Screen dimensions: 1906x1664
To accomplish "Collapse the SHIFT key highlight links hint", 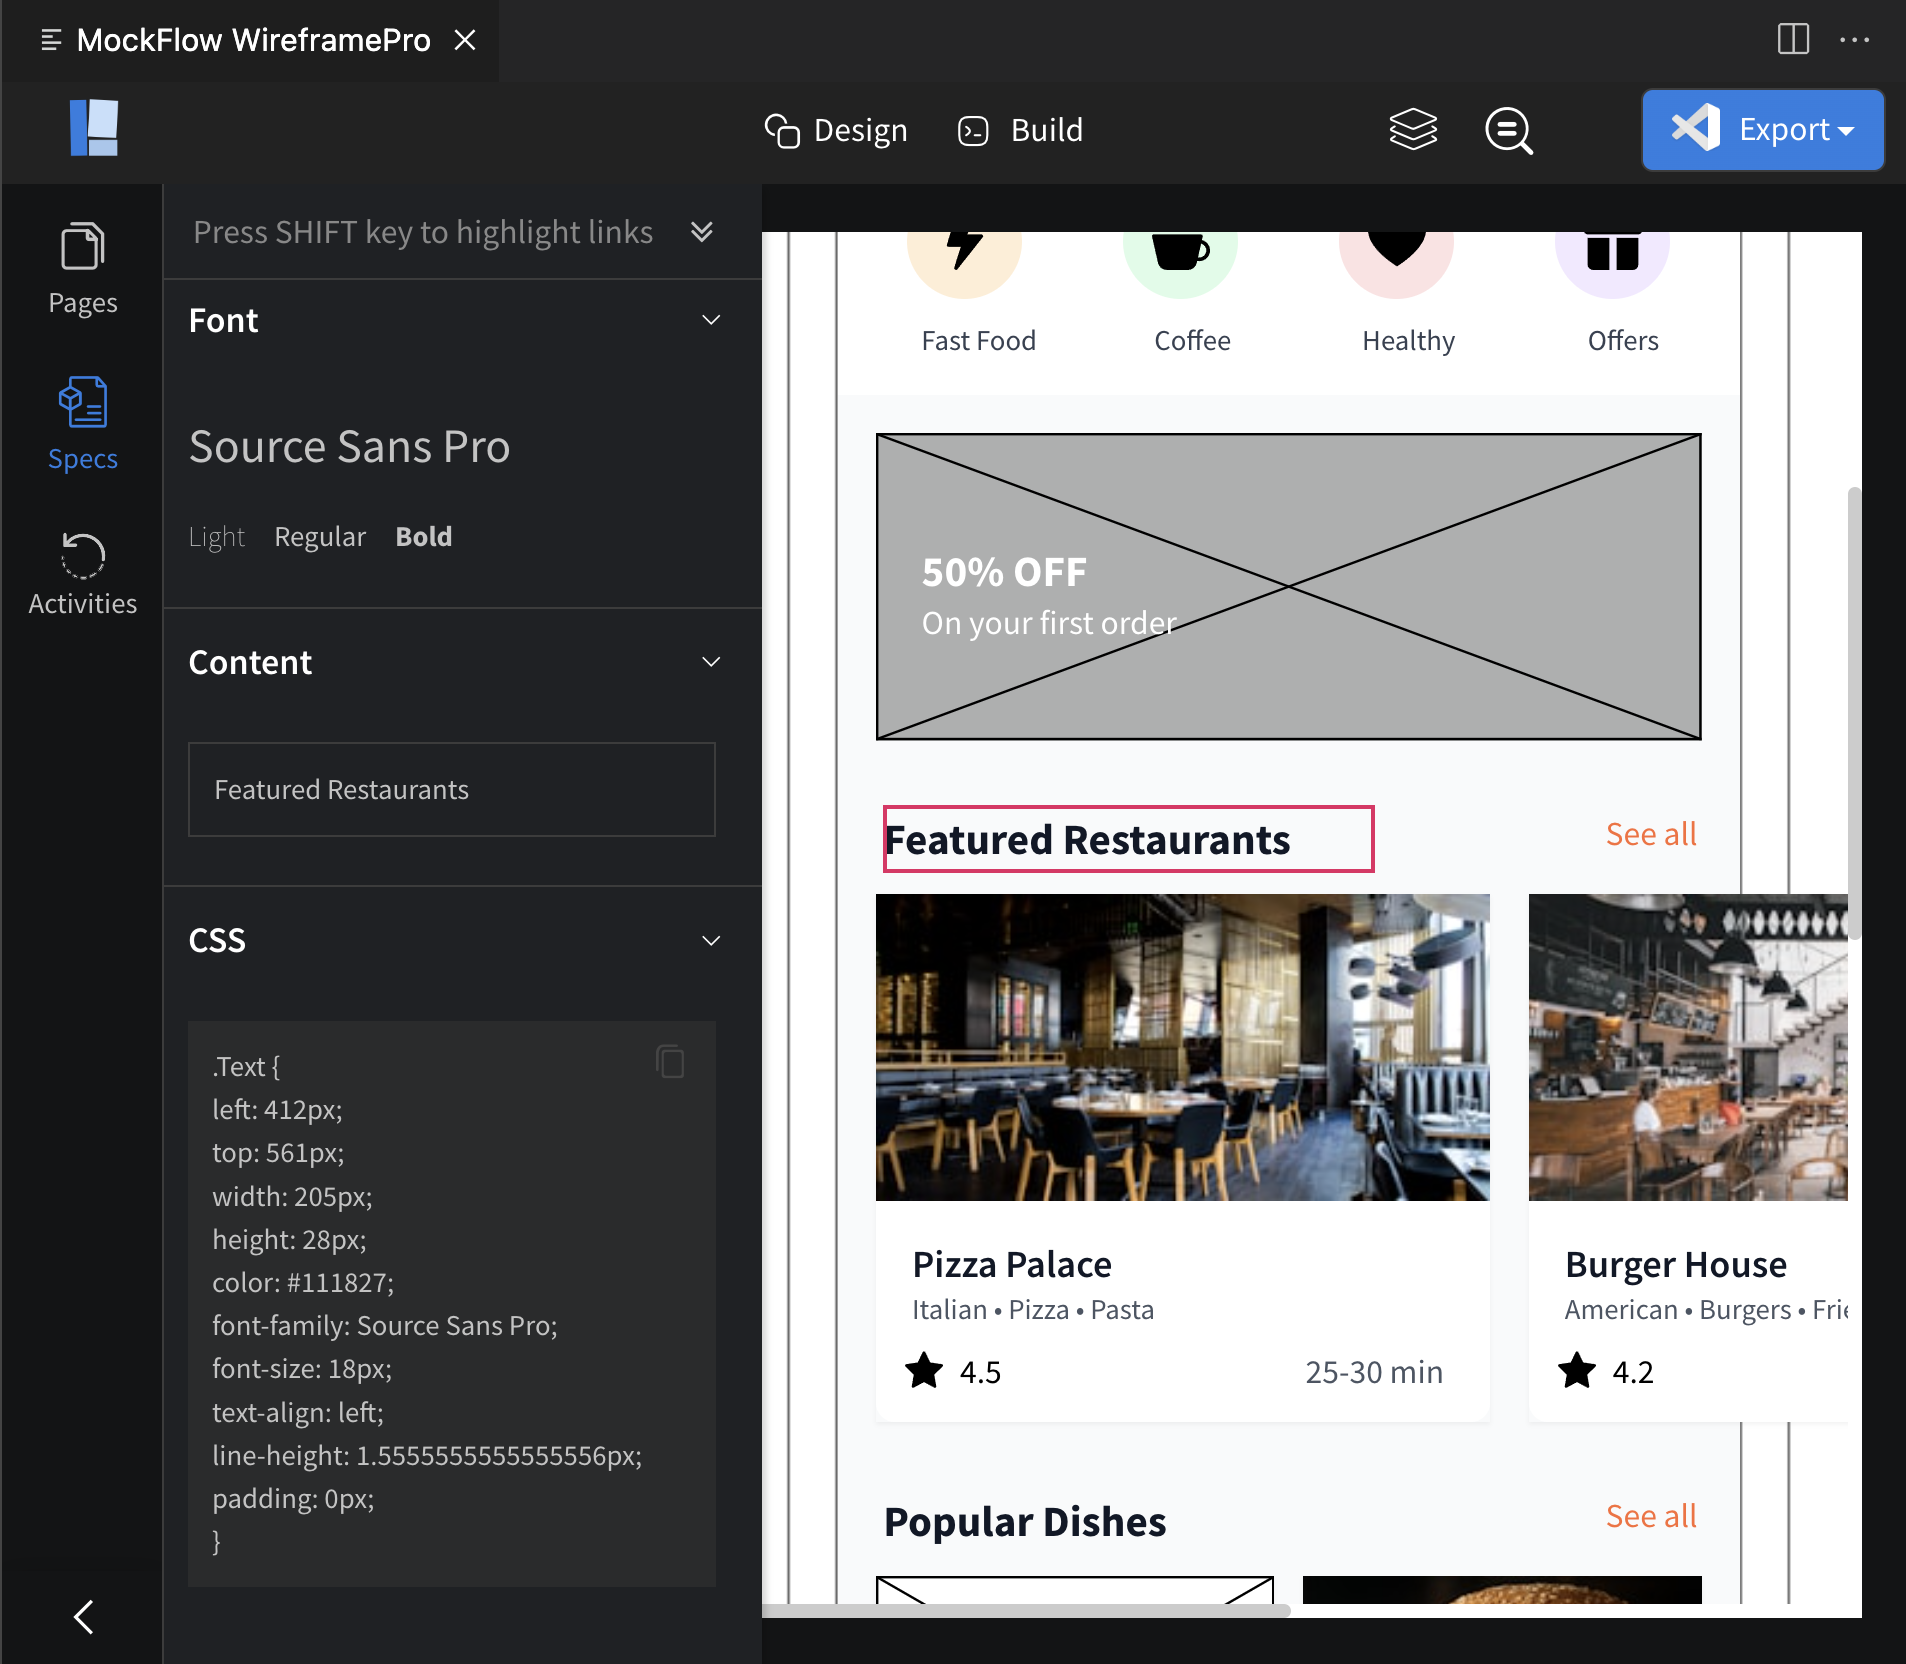I will pyautogui.click(x=702, y=232).
